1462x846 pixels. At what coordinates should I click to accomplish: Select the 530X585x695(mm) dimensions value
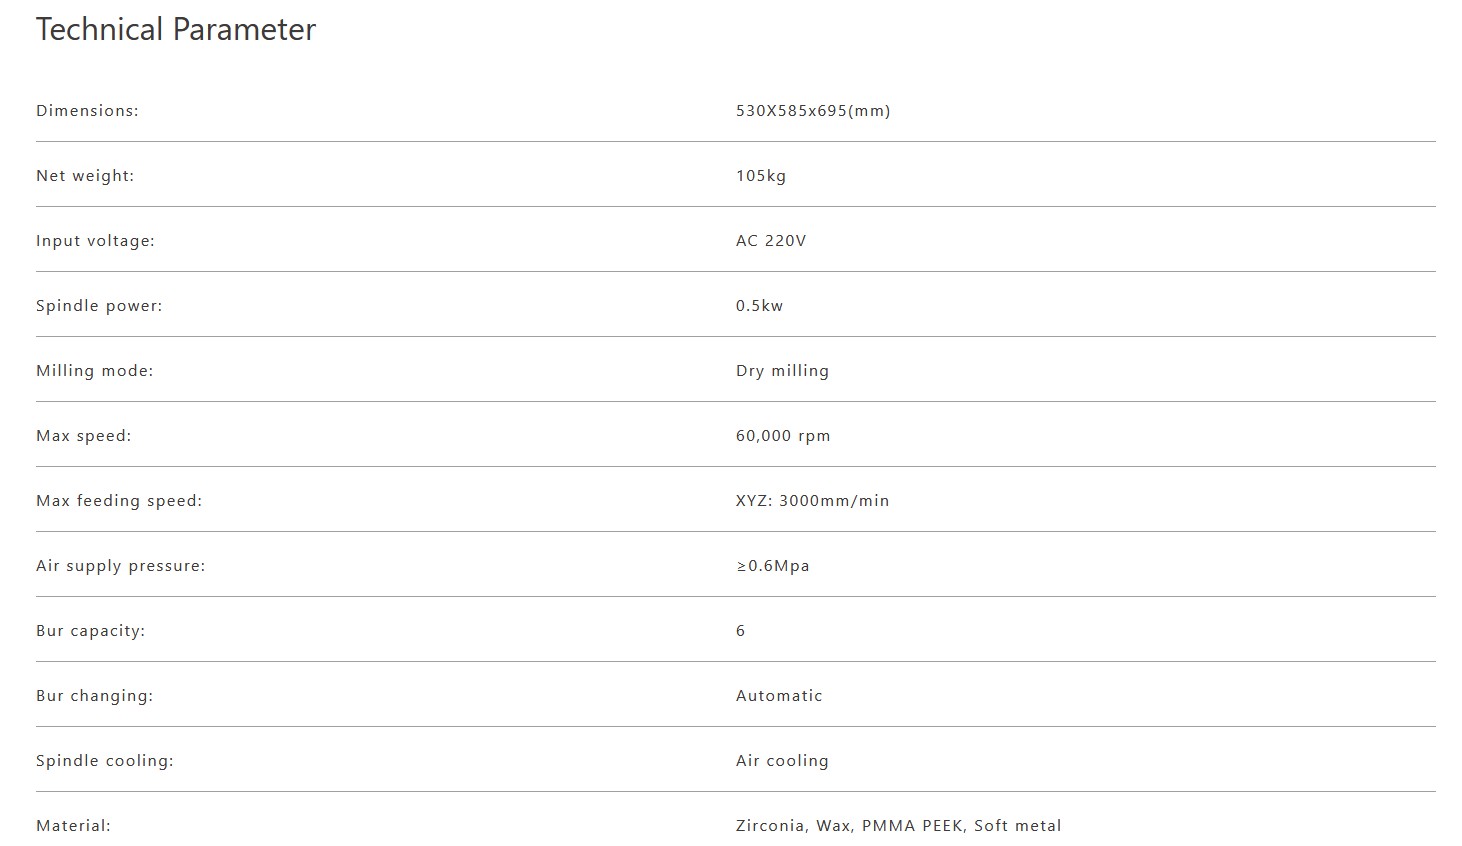pyautogui.click(x=813, y=111)
